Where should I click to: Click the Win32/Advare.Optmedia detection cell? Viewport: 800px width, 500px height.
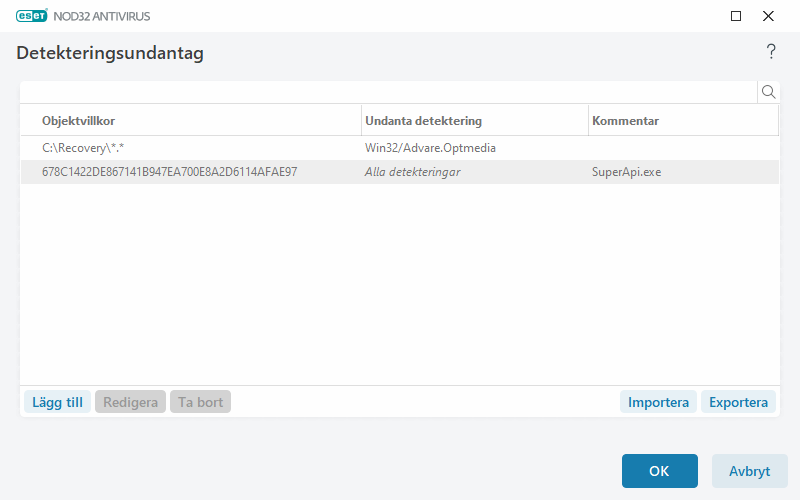tap(431, 148)
